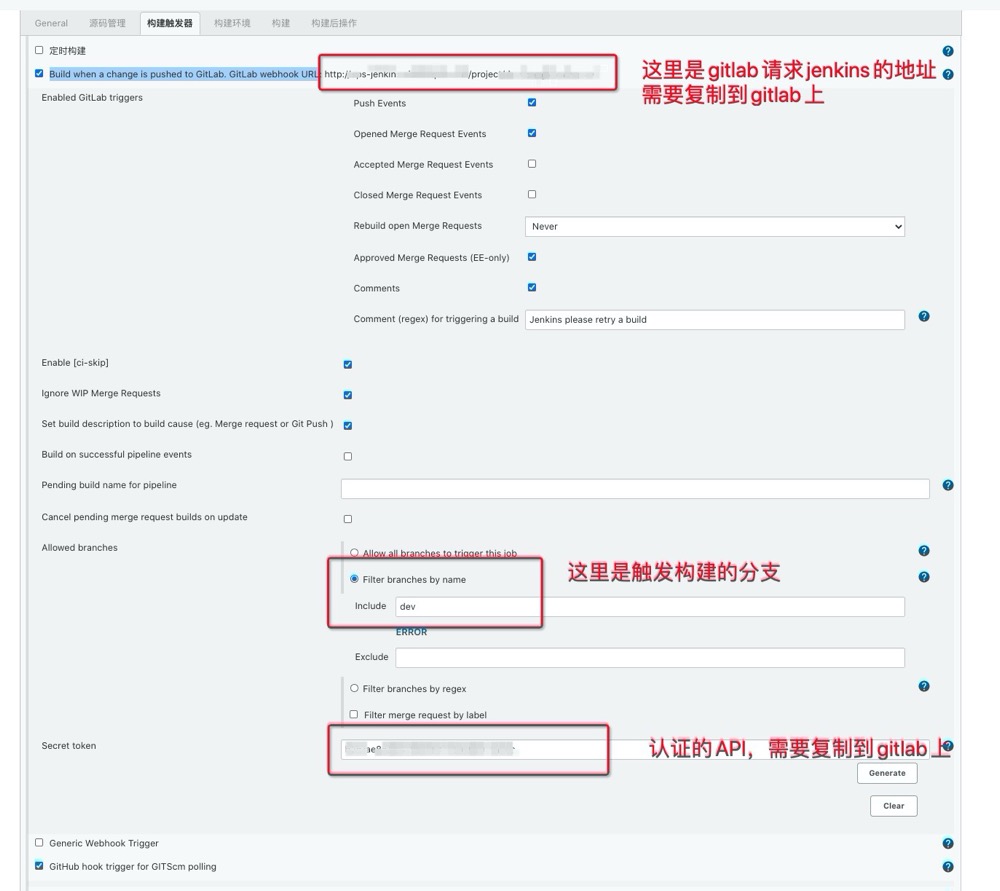This screenshot has width=1000, height=891.
Task: Enable Build on successful pipeline events
Action: click(x=348, y=456)
